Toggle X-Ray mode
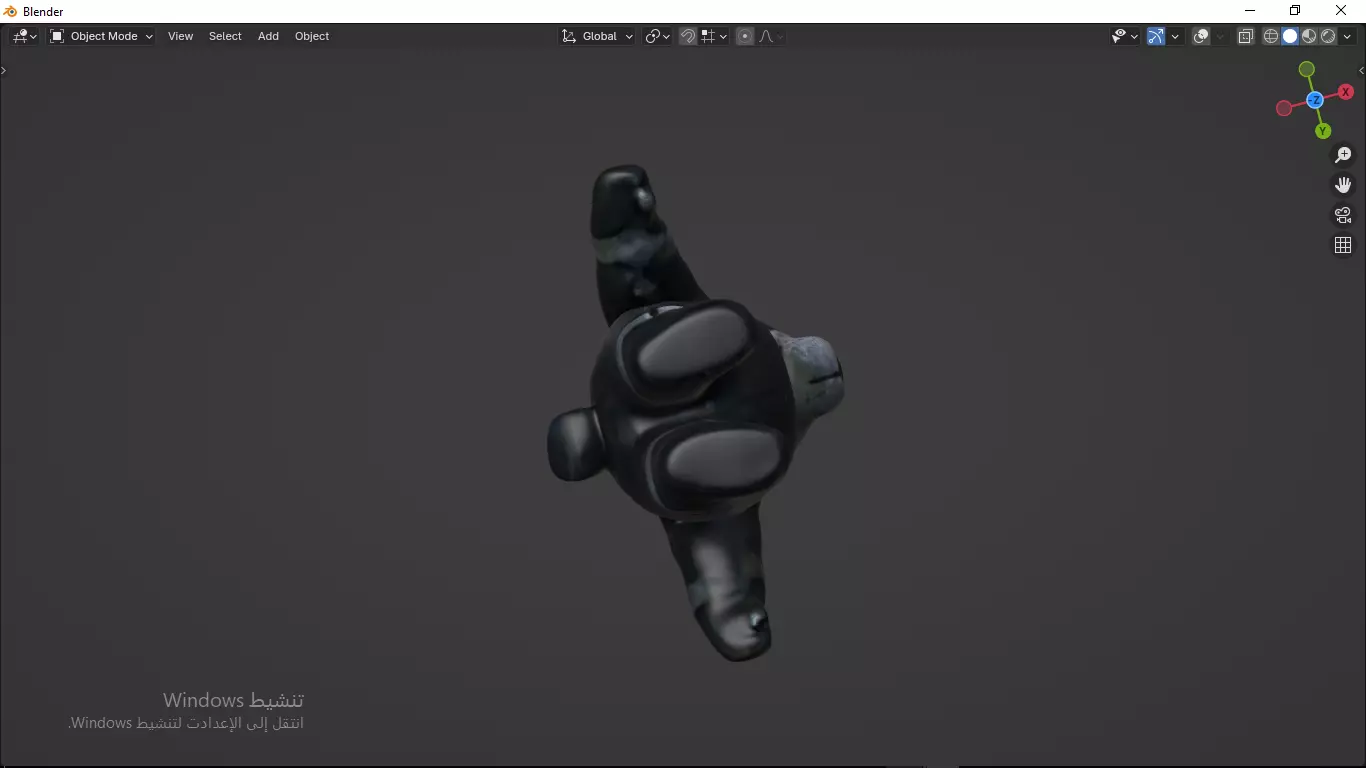 (1246, 36)
